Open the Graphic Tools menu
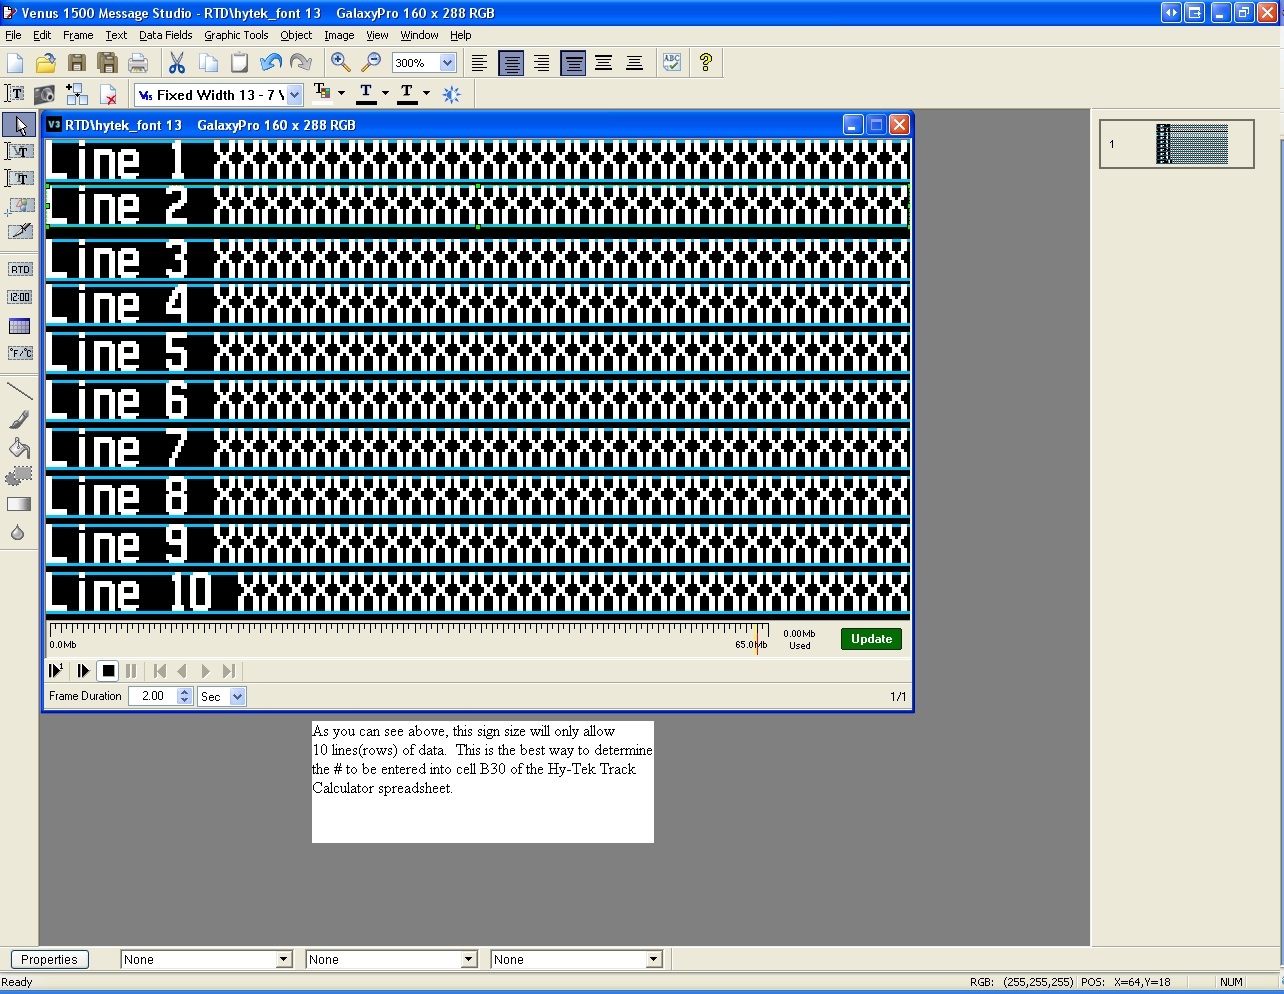The image size is (1284, 994). 236,35
